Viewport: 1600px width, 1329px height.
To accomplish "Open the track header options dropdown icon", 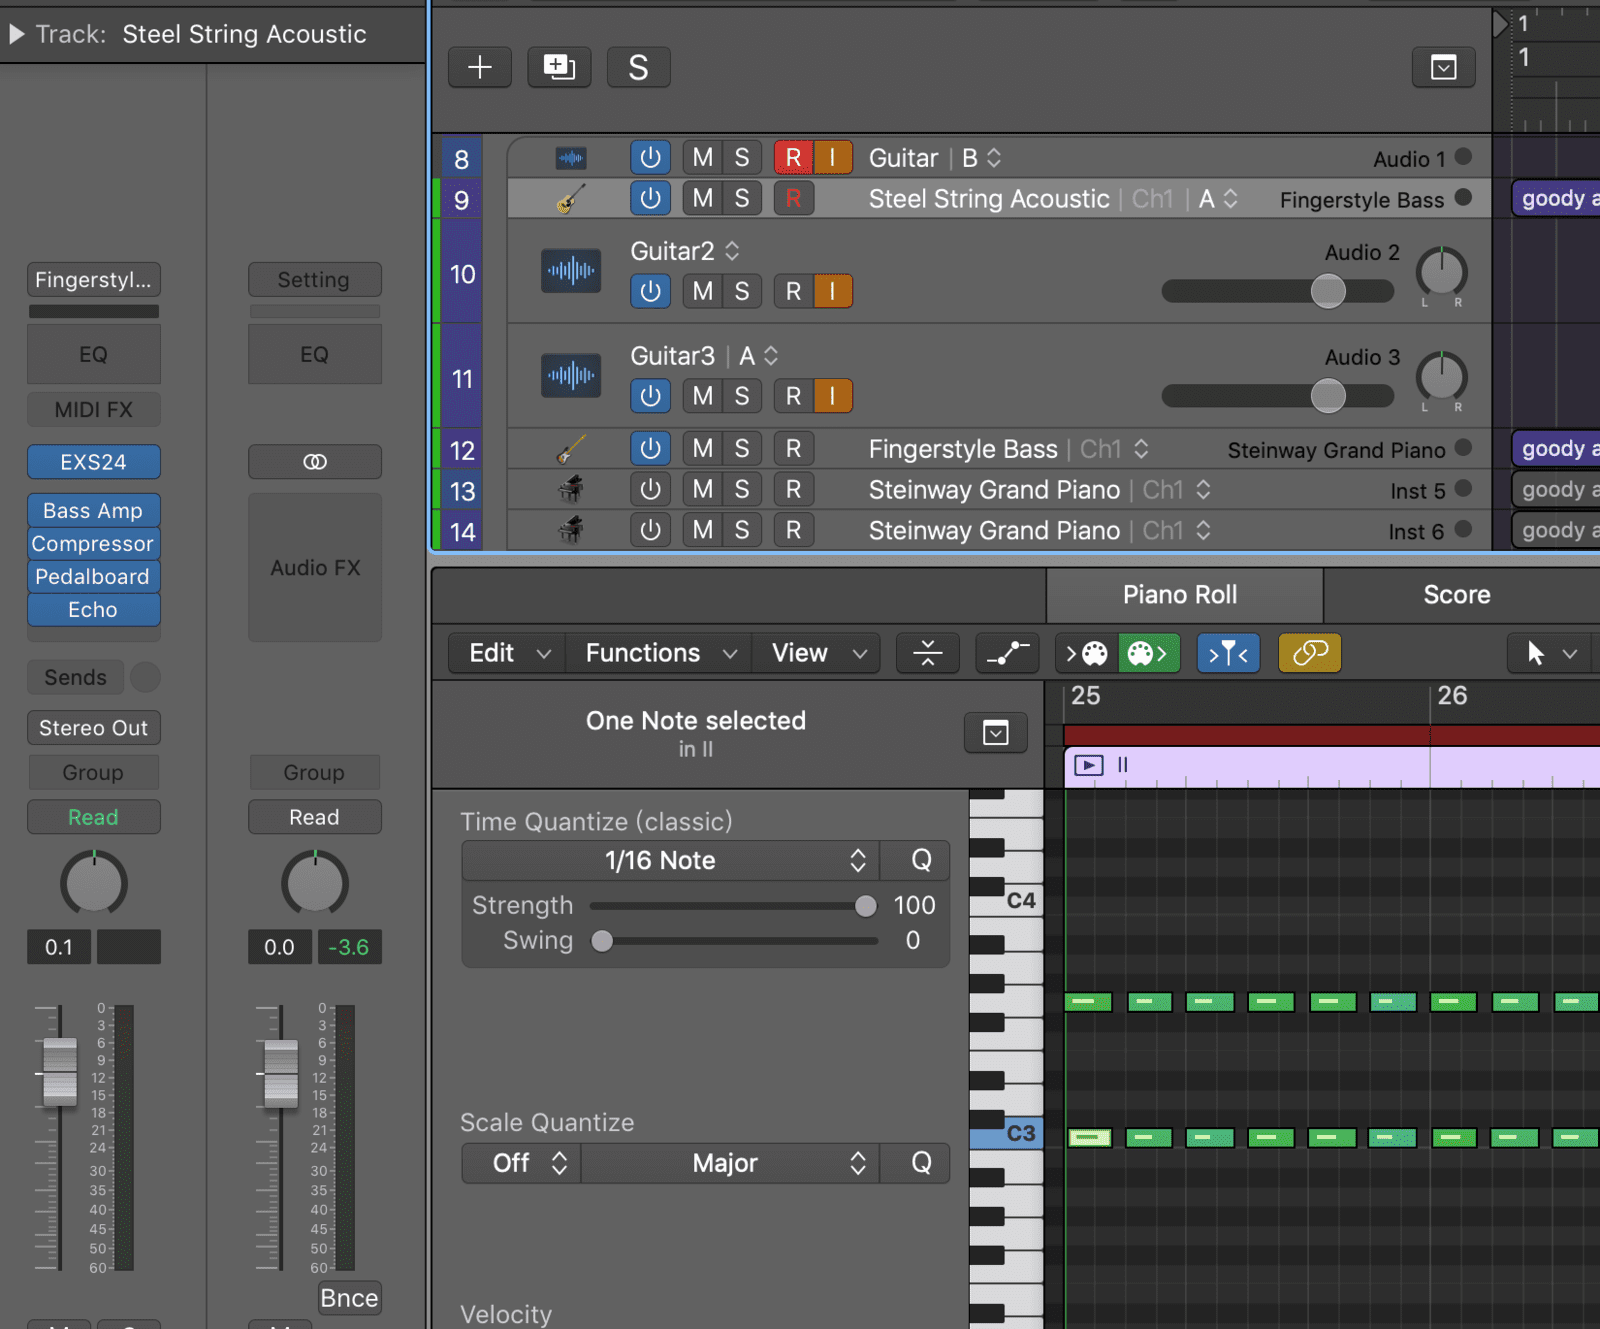I will [1443, 67].
